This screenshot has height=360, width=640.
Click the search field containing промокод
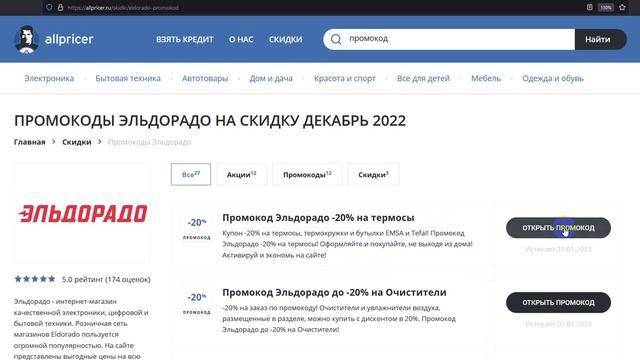point(449,39)
